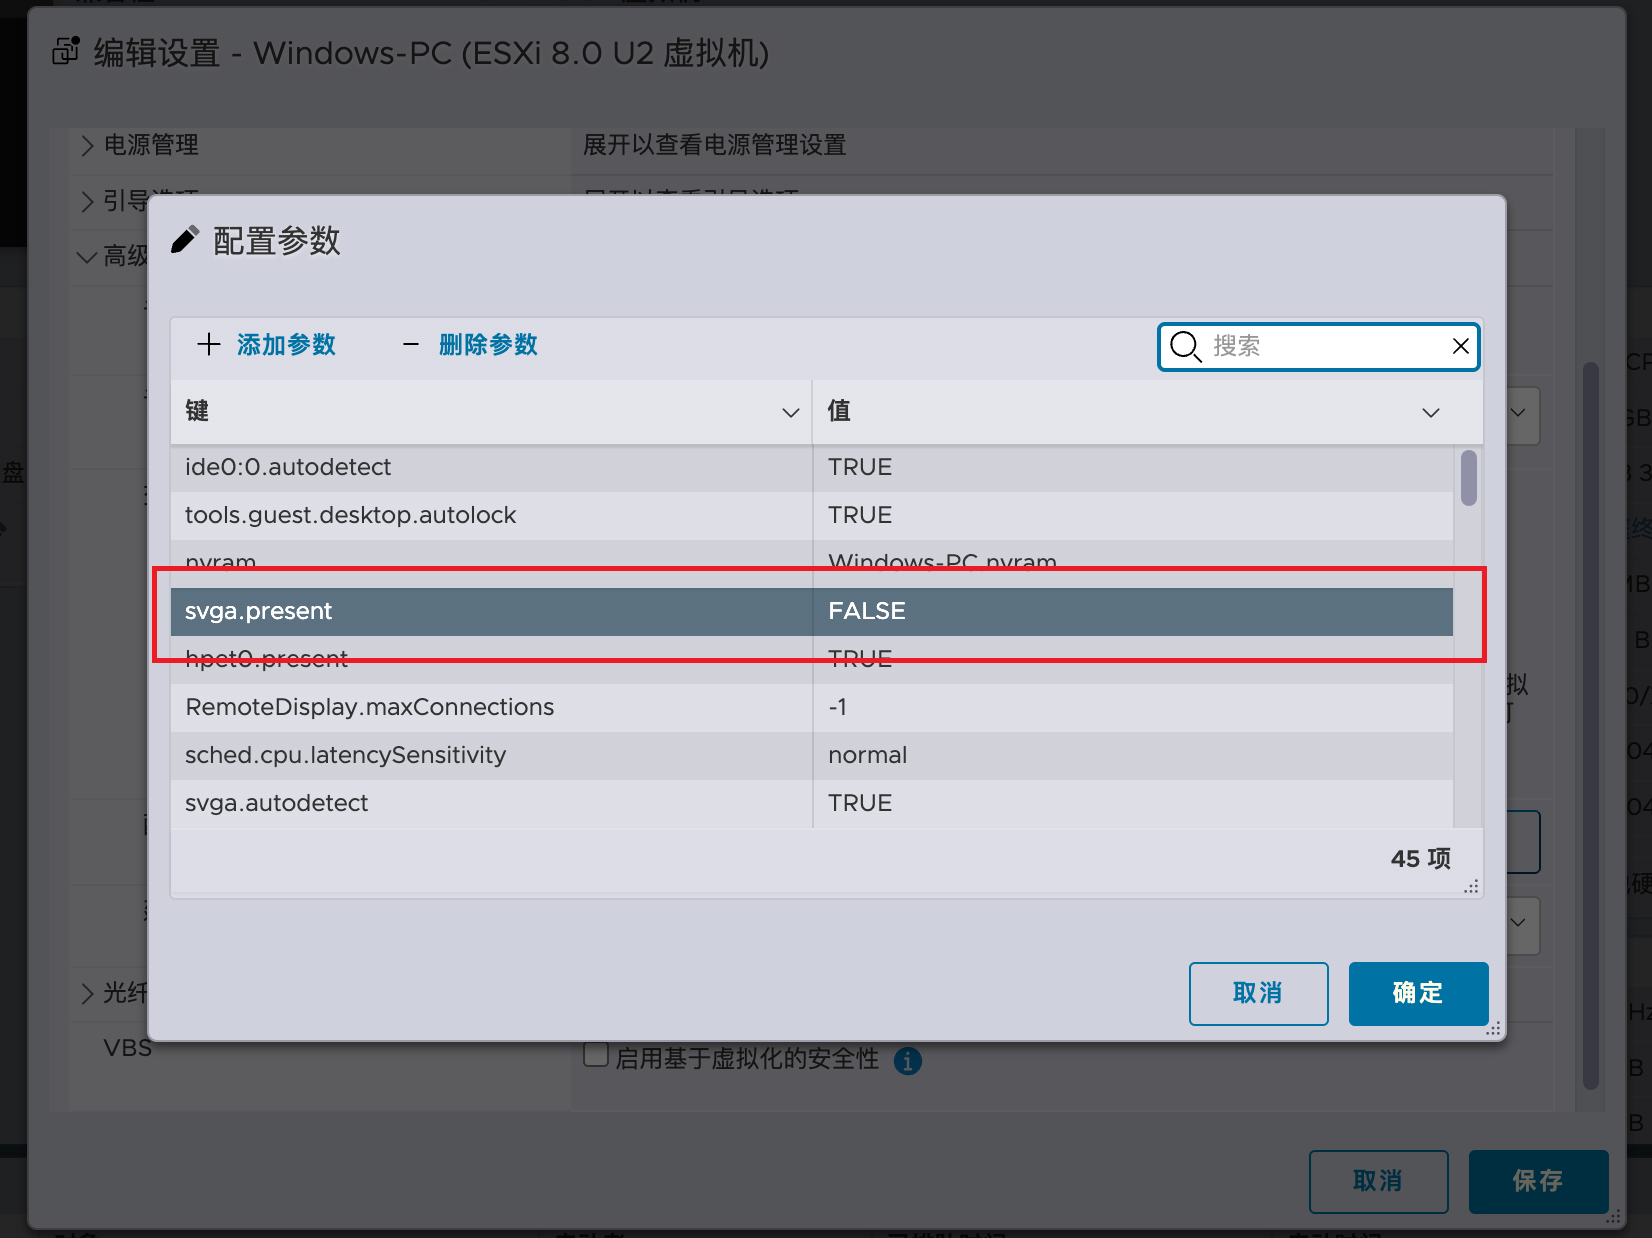This screenshot has height=1238, width=1652.
Task: Select the svga.present parameter row
Action: (x=490, y=611)
